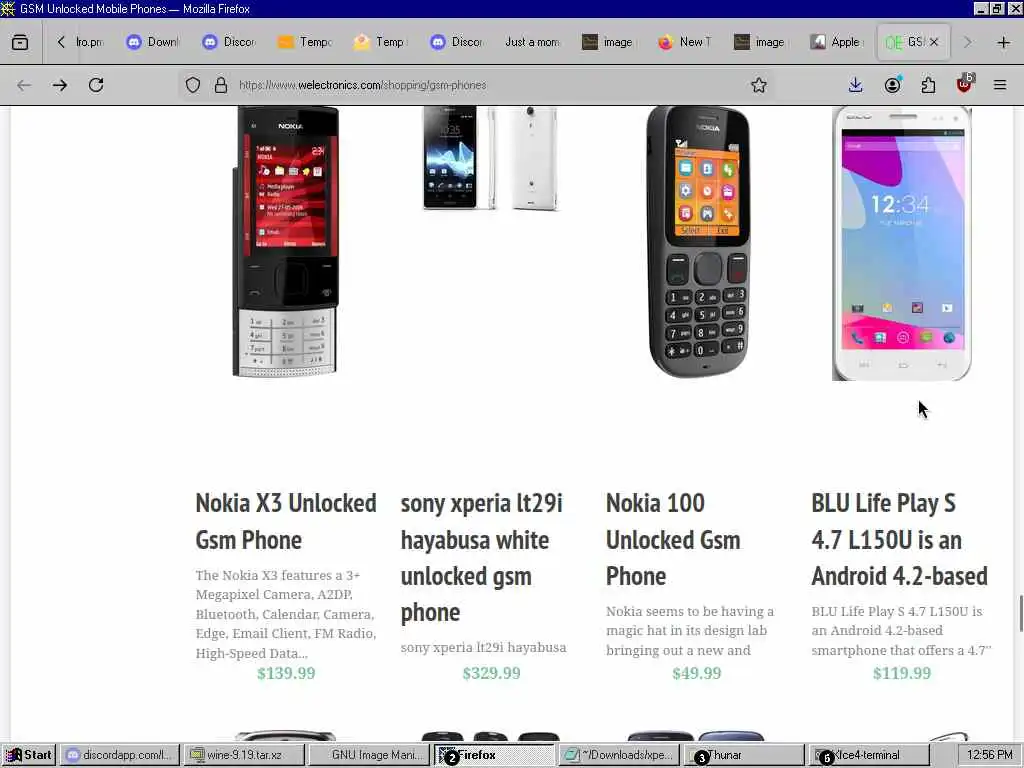Click the $139.99 price

pos(286,673)
